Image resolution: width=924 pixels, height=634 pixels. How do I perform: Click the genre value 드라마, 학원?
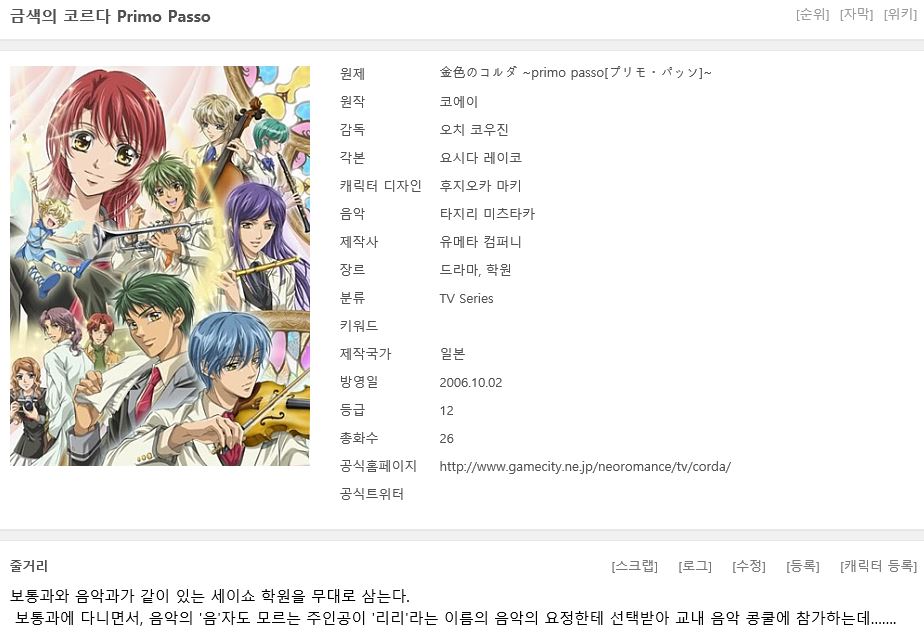click(x=476, y=270)
